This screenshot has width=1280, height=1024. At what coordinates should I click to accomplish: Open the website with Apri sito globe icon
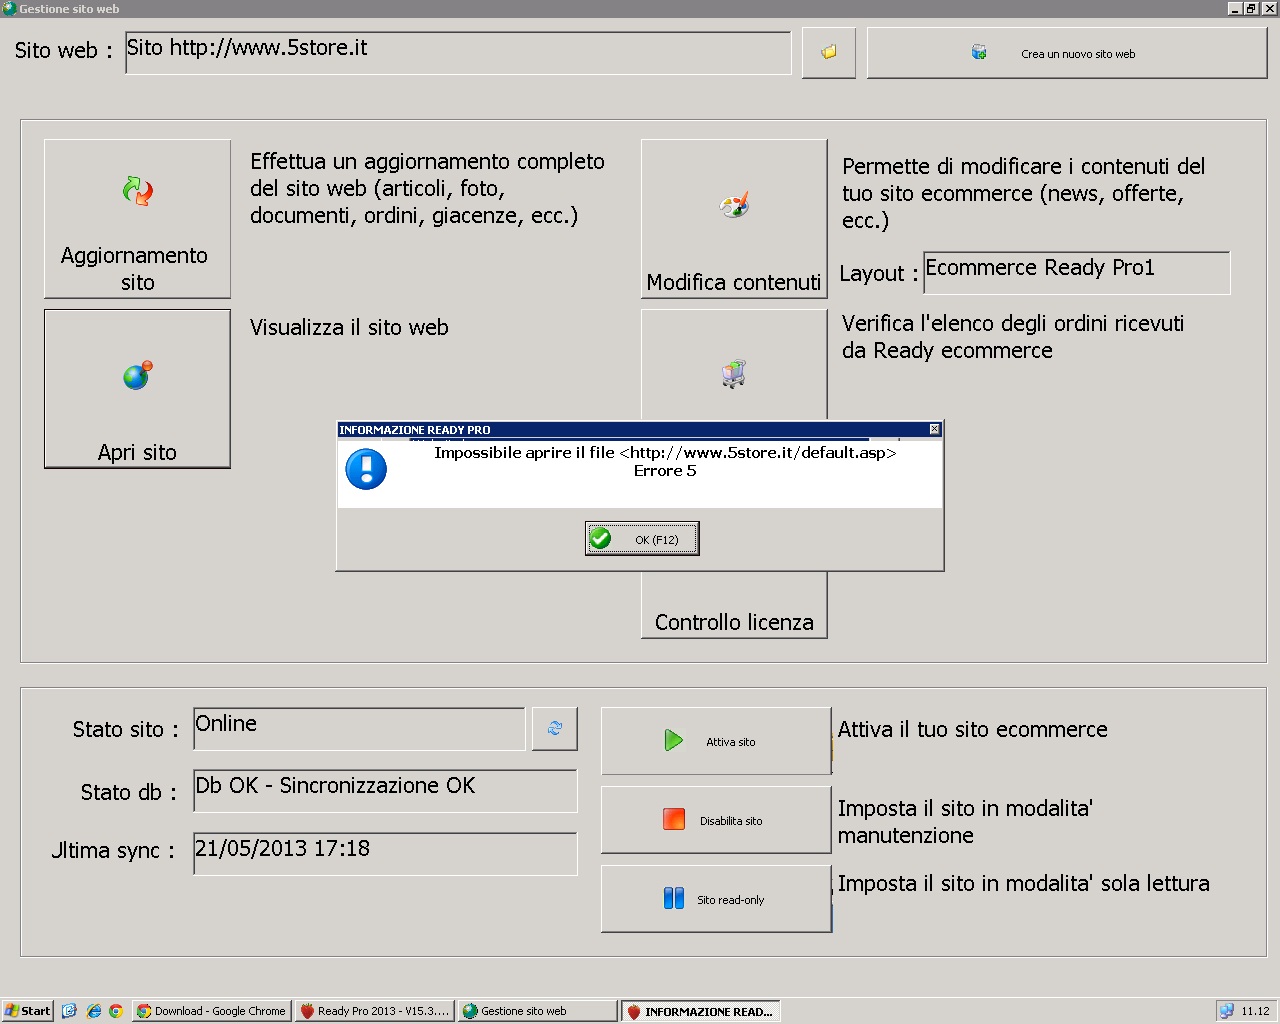[x=137, y=375]
